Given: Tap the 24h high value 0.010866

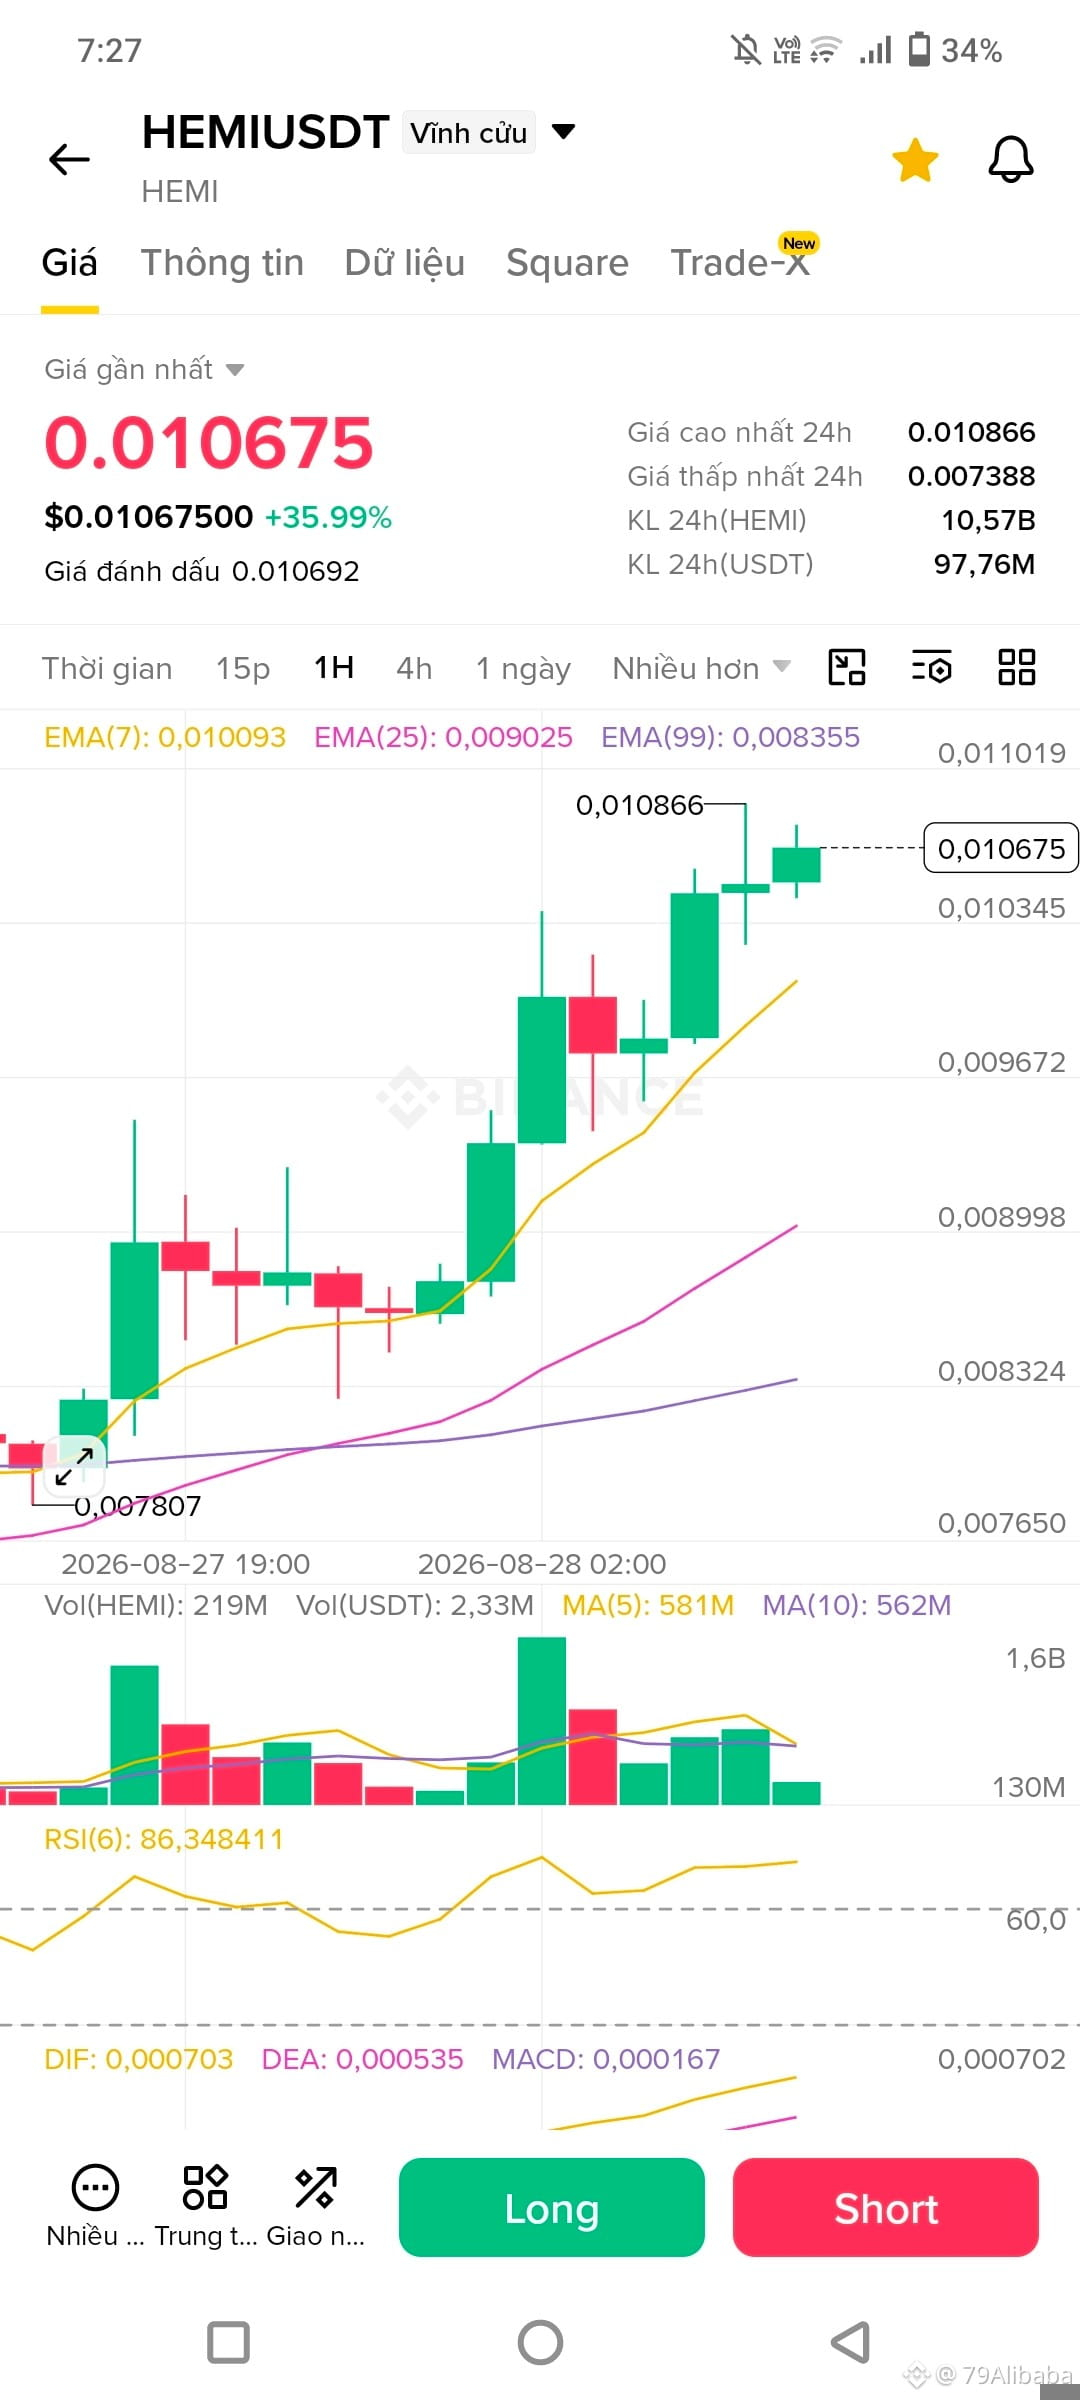Looking at the screenshot, I should (x=971, y=432).
